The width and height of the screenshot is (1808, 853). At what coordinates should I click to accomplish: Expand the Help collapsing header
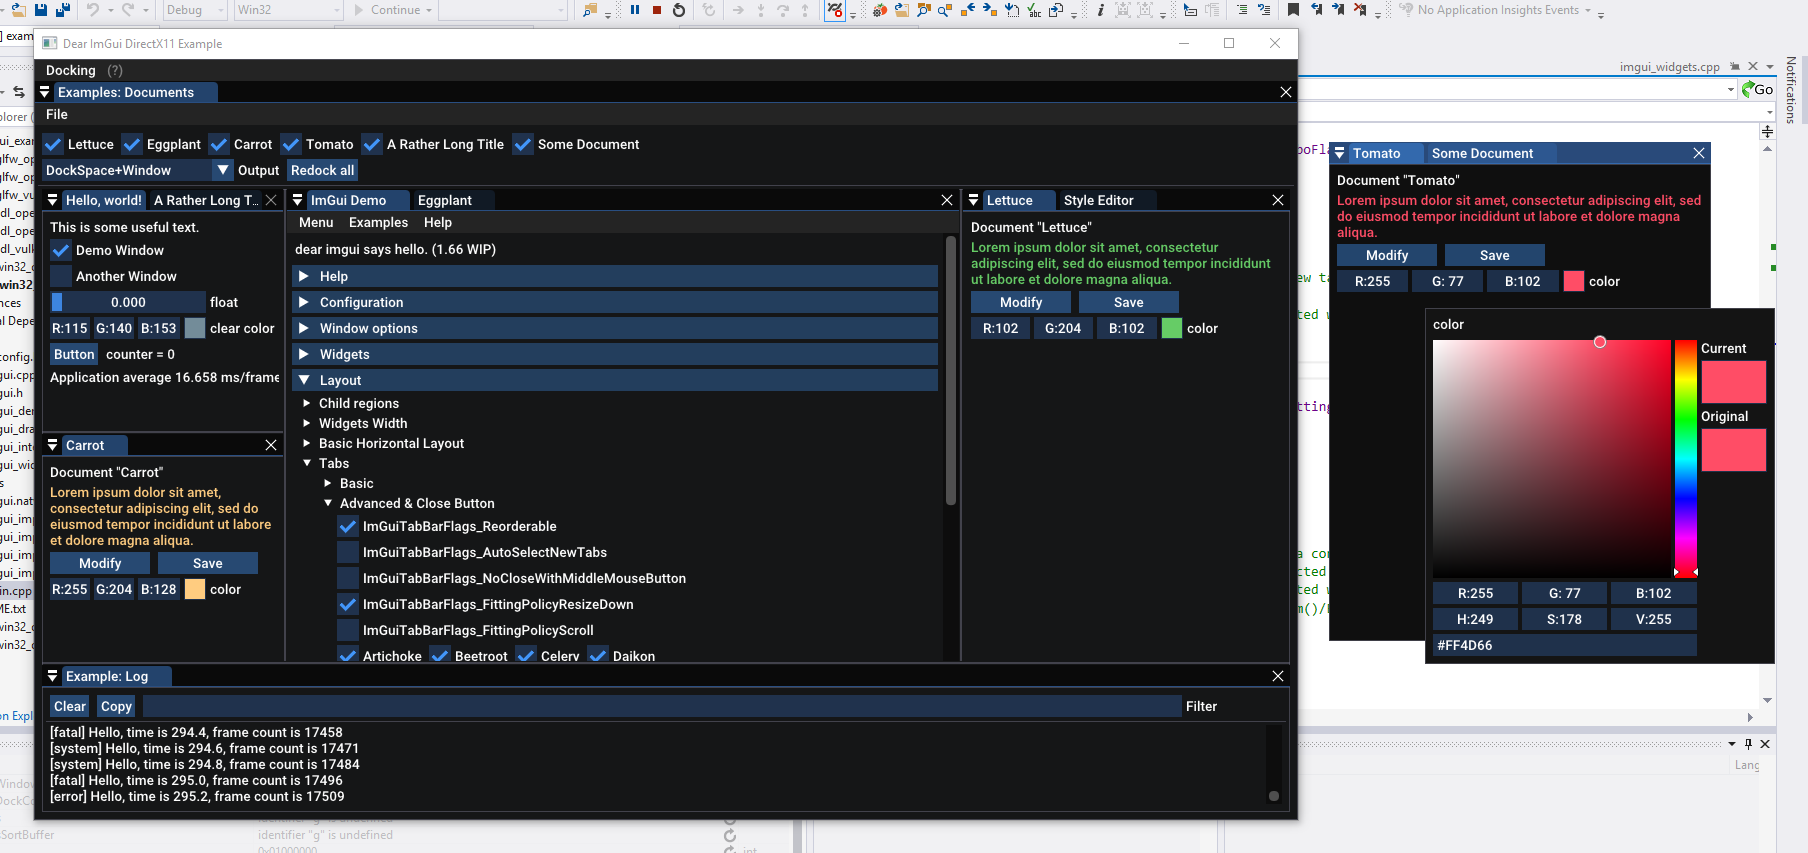[x=616, y=276]
